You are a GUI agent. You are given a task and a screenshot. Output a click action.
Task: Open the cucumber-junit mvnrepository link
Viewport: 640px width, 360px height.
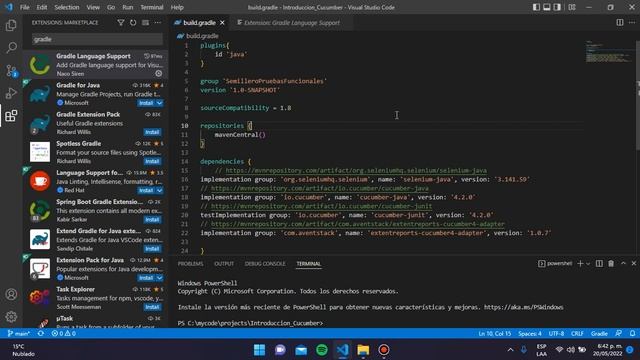click(x=321, y=206)
